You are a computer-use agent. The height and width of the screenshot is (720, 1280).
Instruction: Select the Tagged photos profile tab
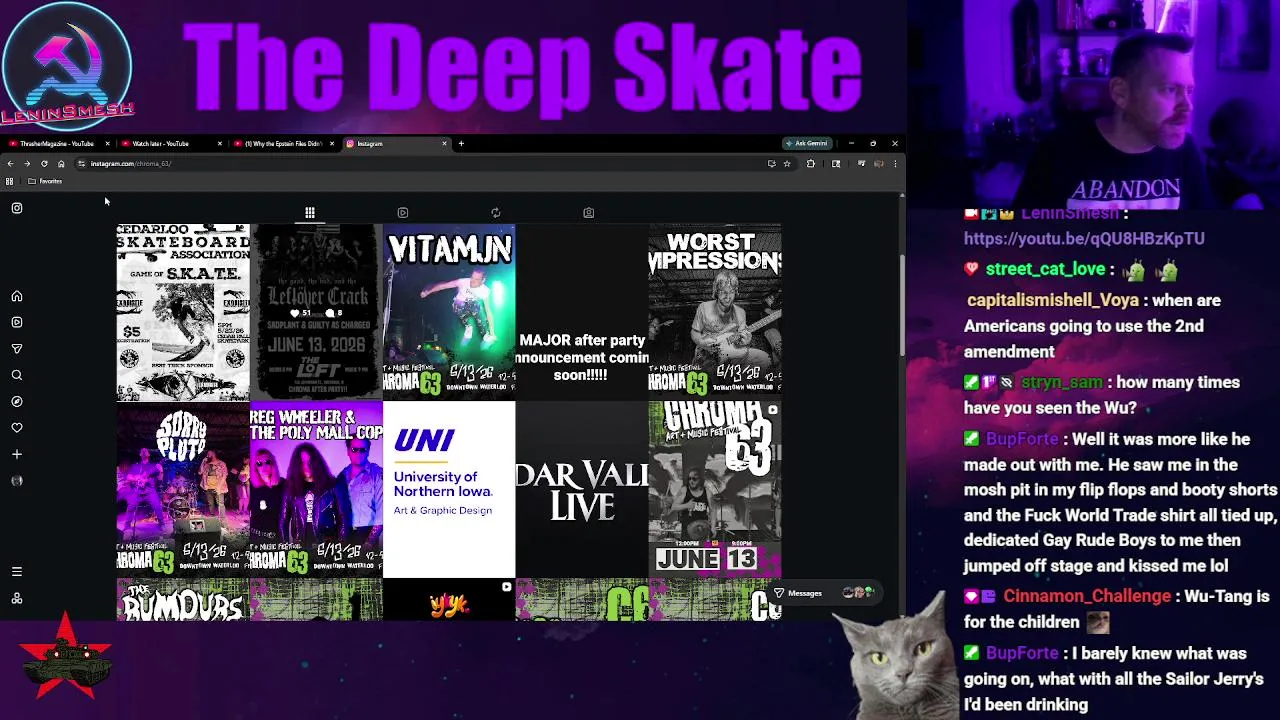pos(589,213)
